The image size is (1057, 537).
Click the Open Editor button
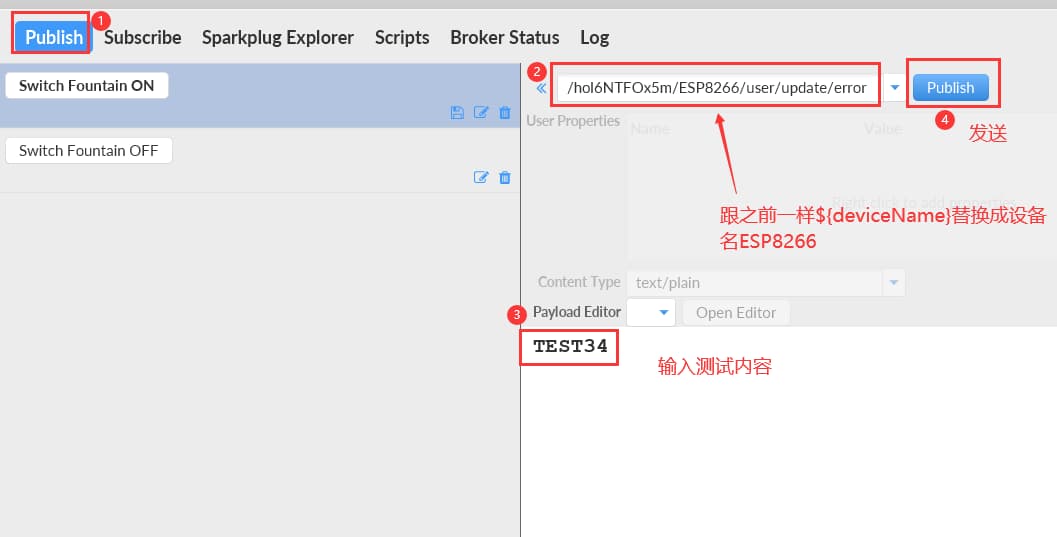click(x=736, y=312)
